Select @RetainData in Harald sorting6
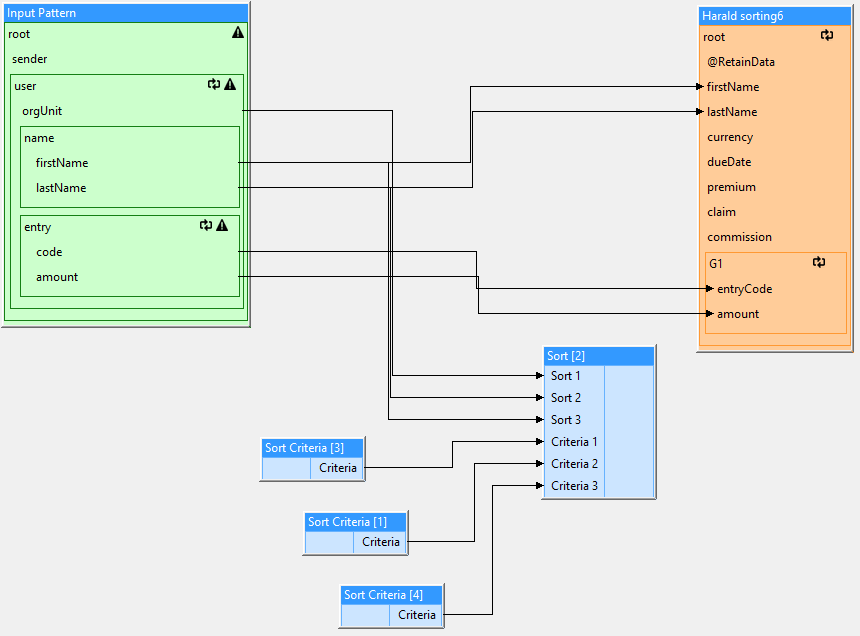This screenshot has height=636, width=860. click(741, 62)
